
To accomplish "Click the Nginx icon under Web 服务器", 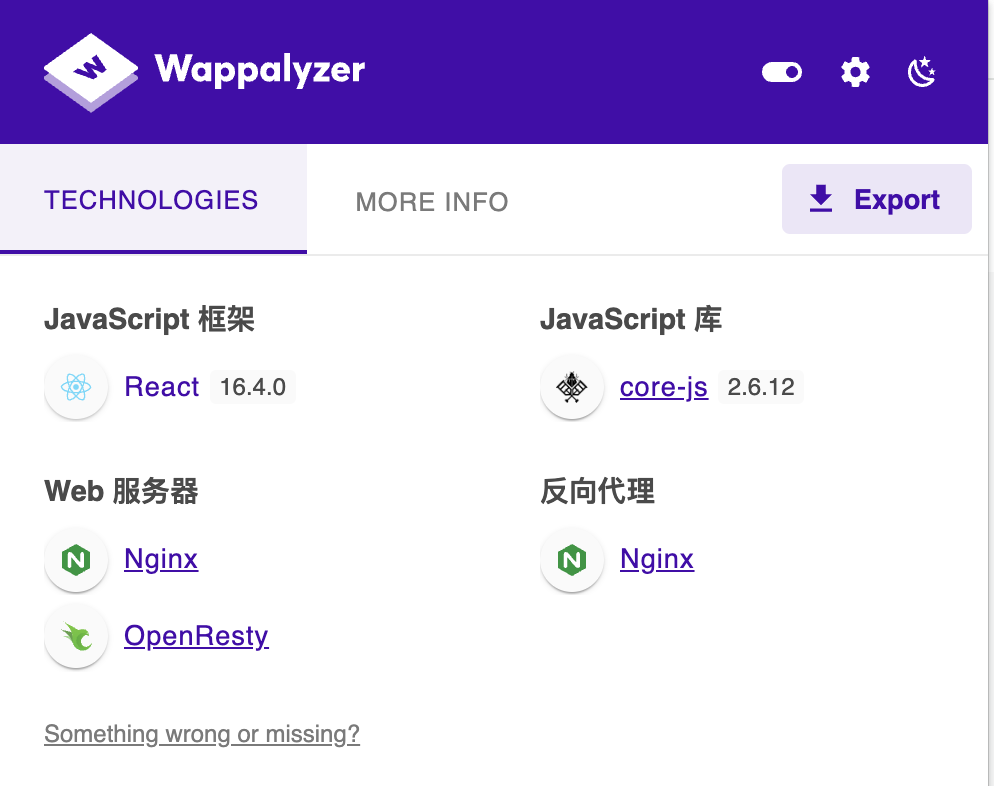I will (76, 560).
